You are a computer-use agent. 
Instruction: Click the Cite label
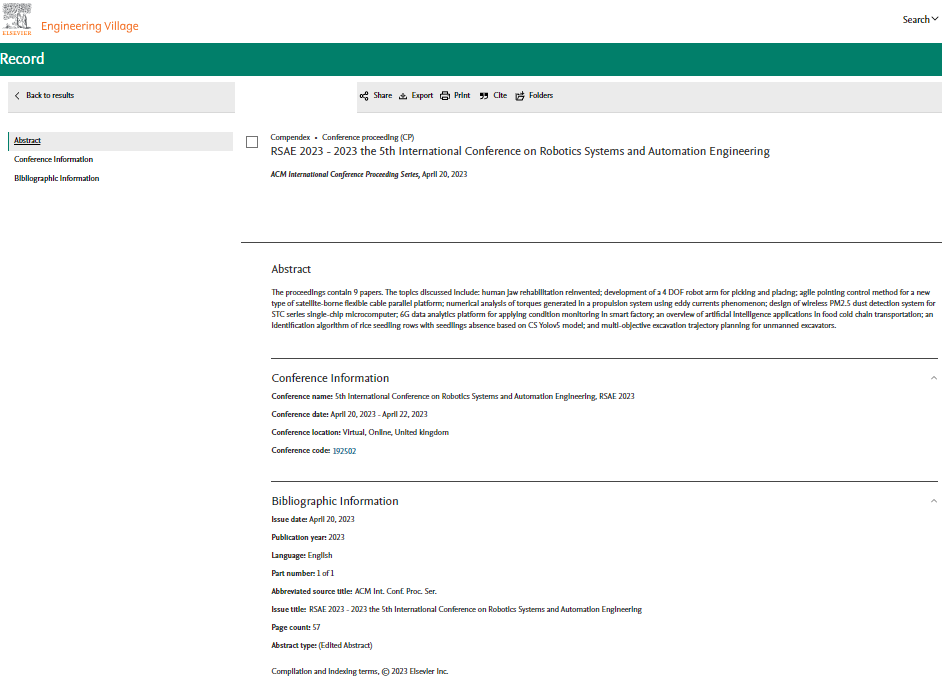tap(500, 95)
